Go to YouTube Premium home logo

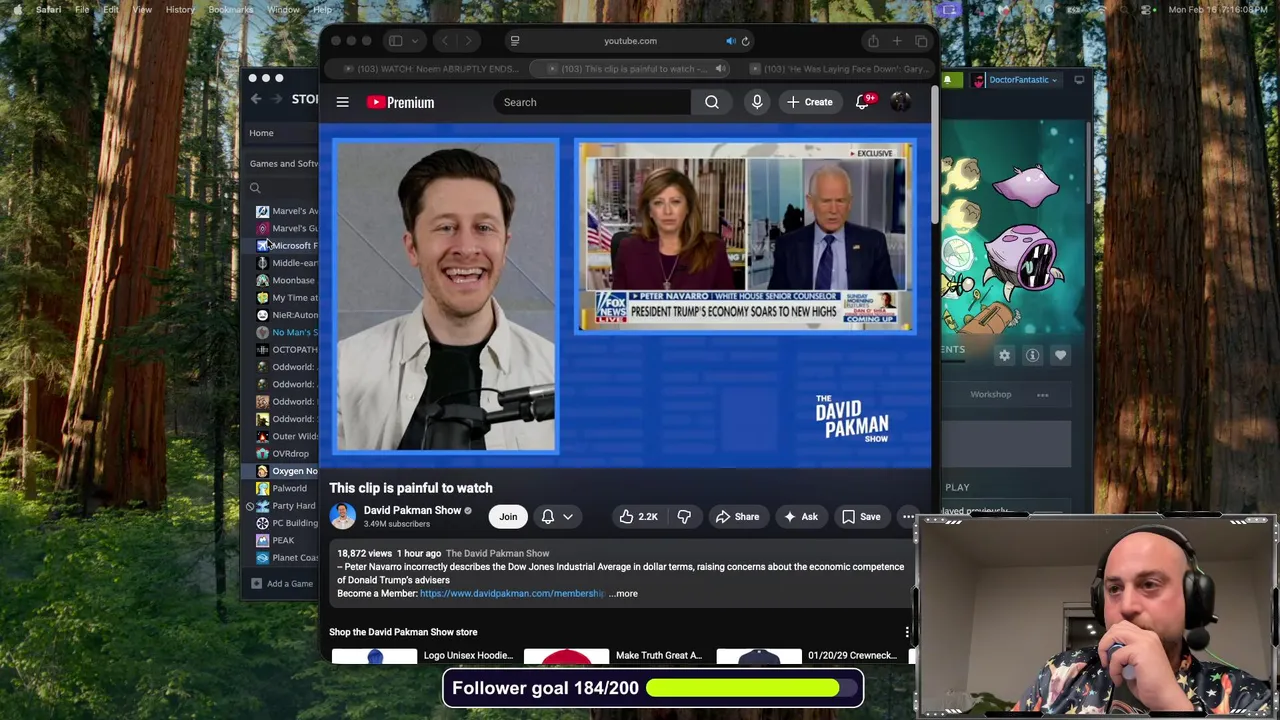(x=400, y=102)
